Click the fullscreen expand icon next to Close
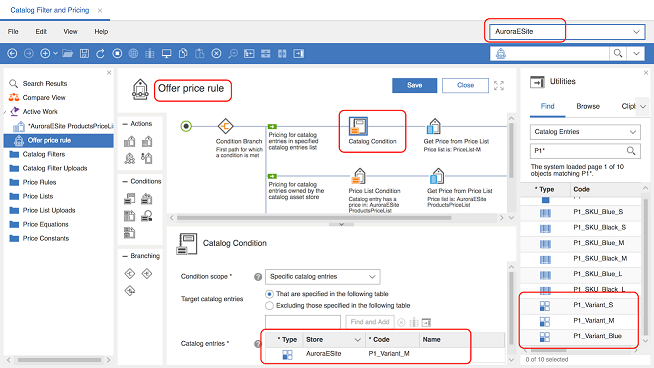 click(x=499, y=86)
